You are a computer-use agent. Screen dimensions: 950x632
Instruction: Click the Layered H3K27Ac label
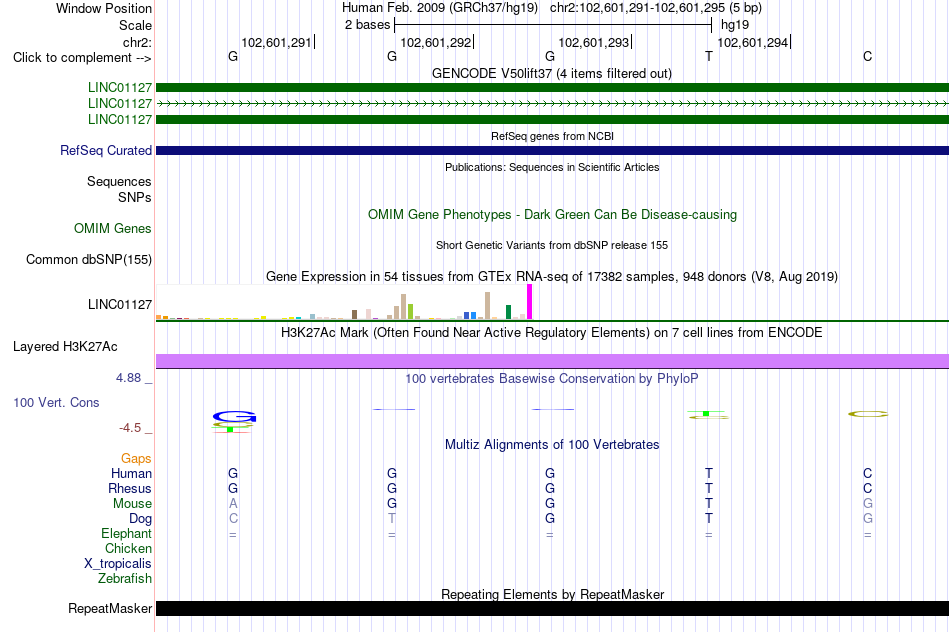click(65, 347)
